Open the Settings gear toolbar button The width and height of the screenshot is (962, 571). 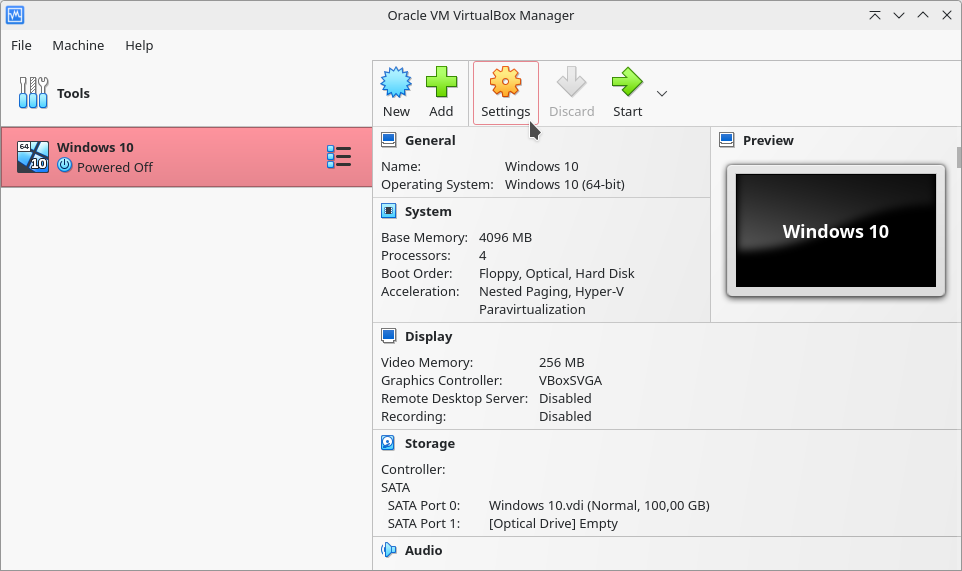(506, 93)
